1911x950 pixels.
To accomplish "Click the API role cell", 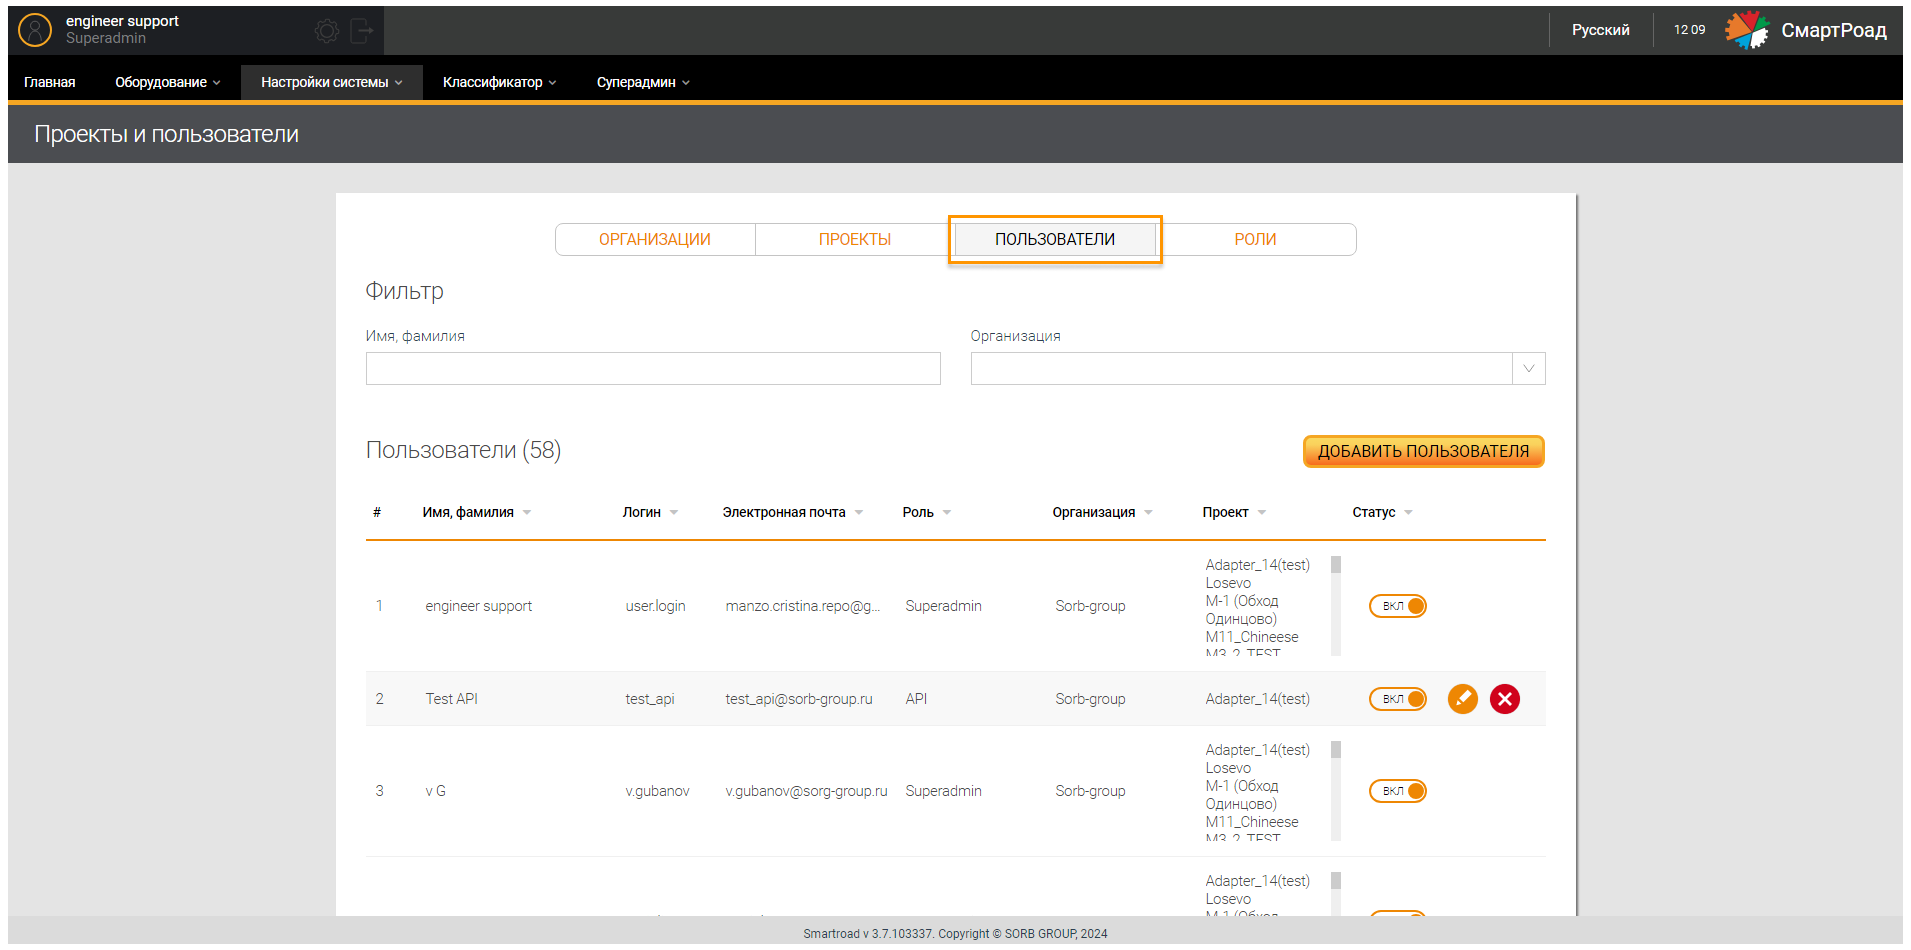I will tap(916, 699).
